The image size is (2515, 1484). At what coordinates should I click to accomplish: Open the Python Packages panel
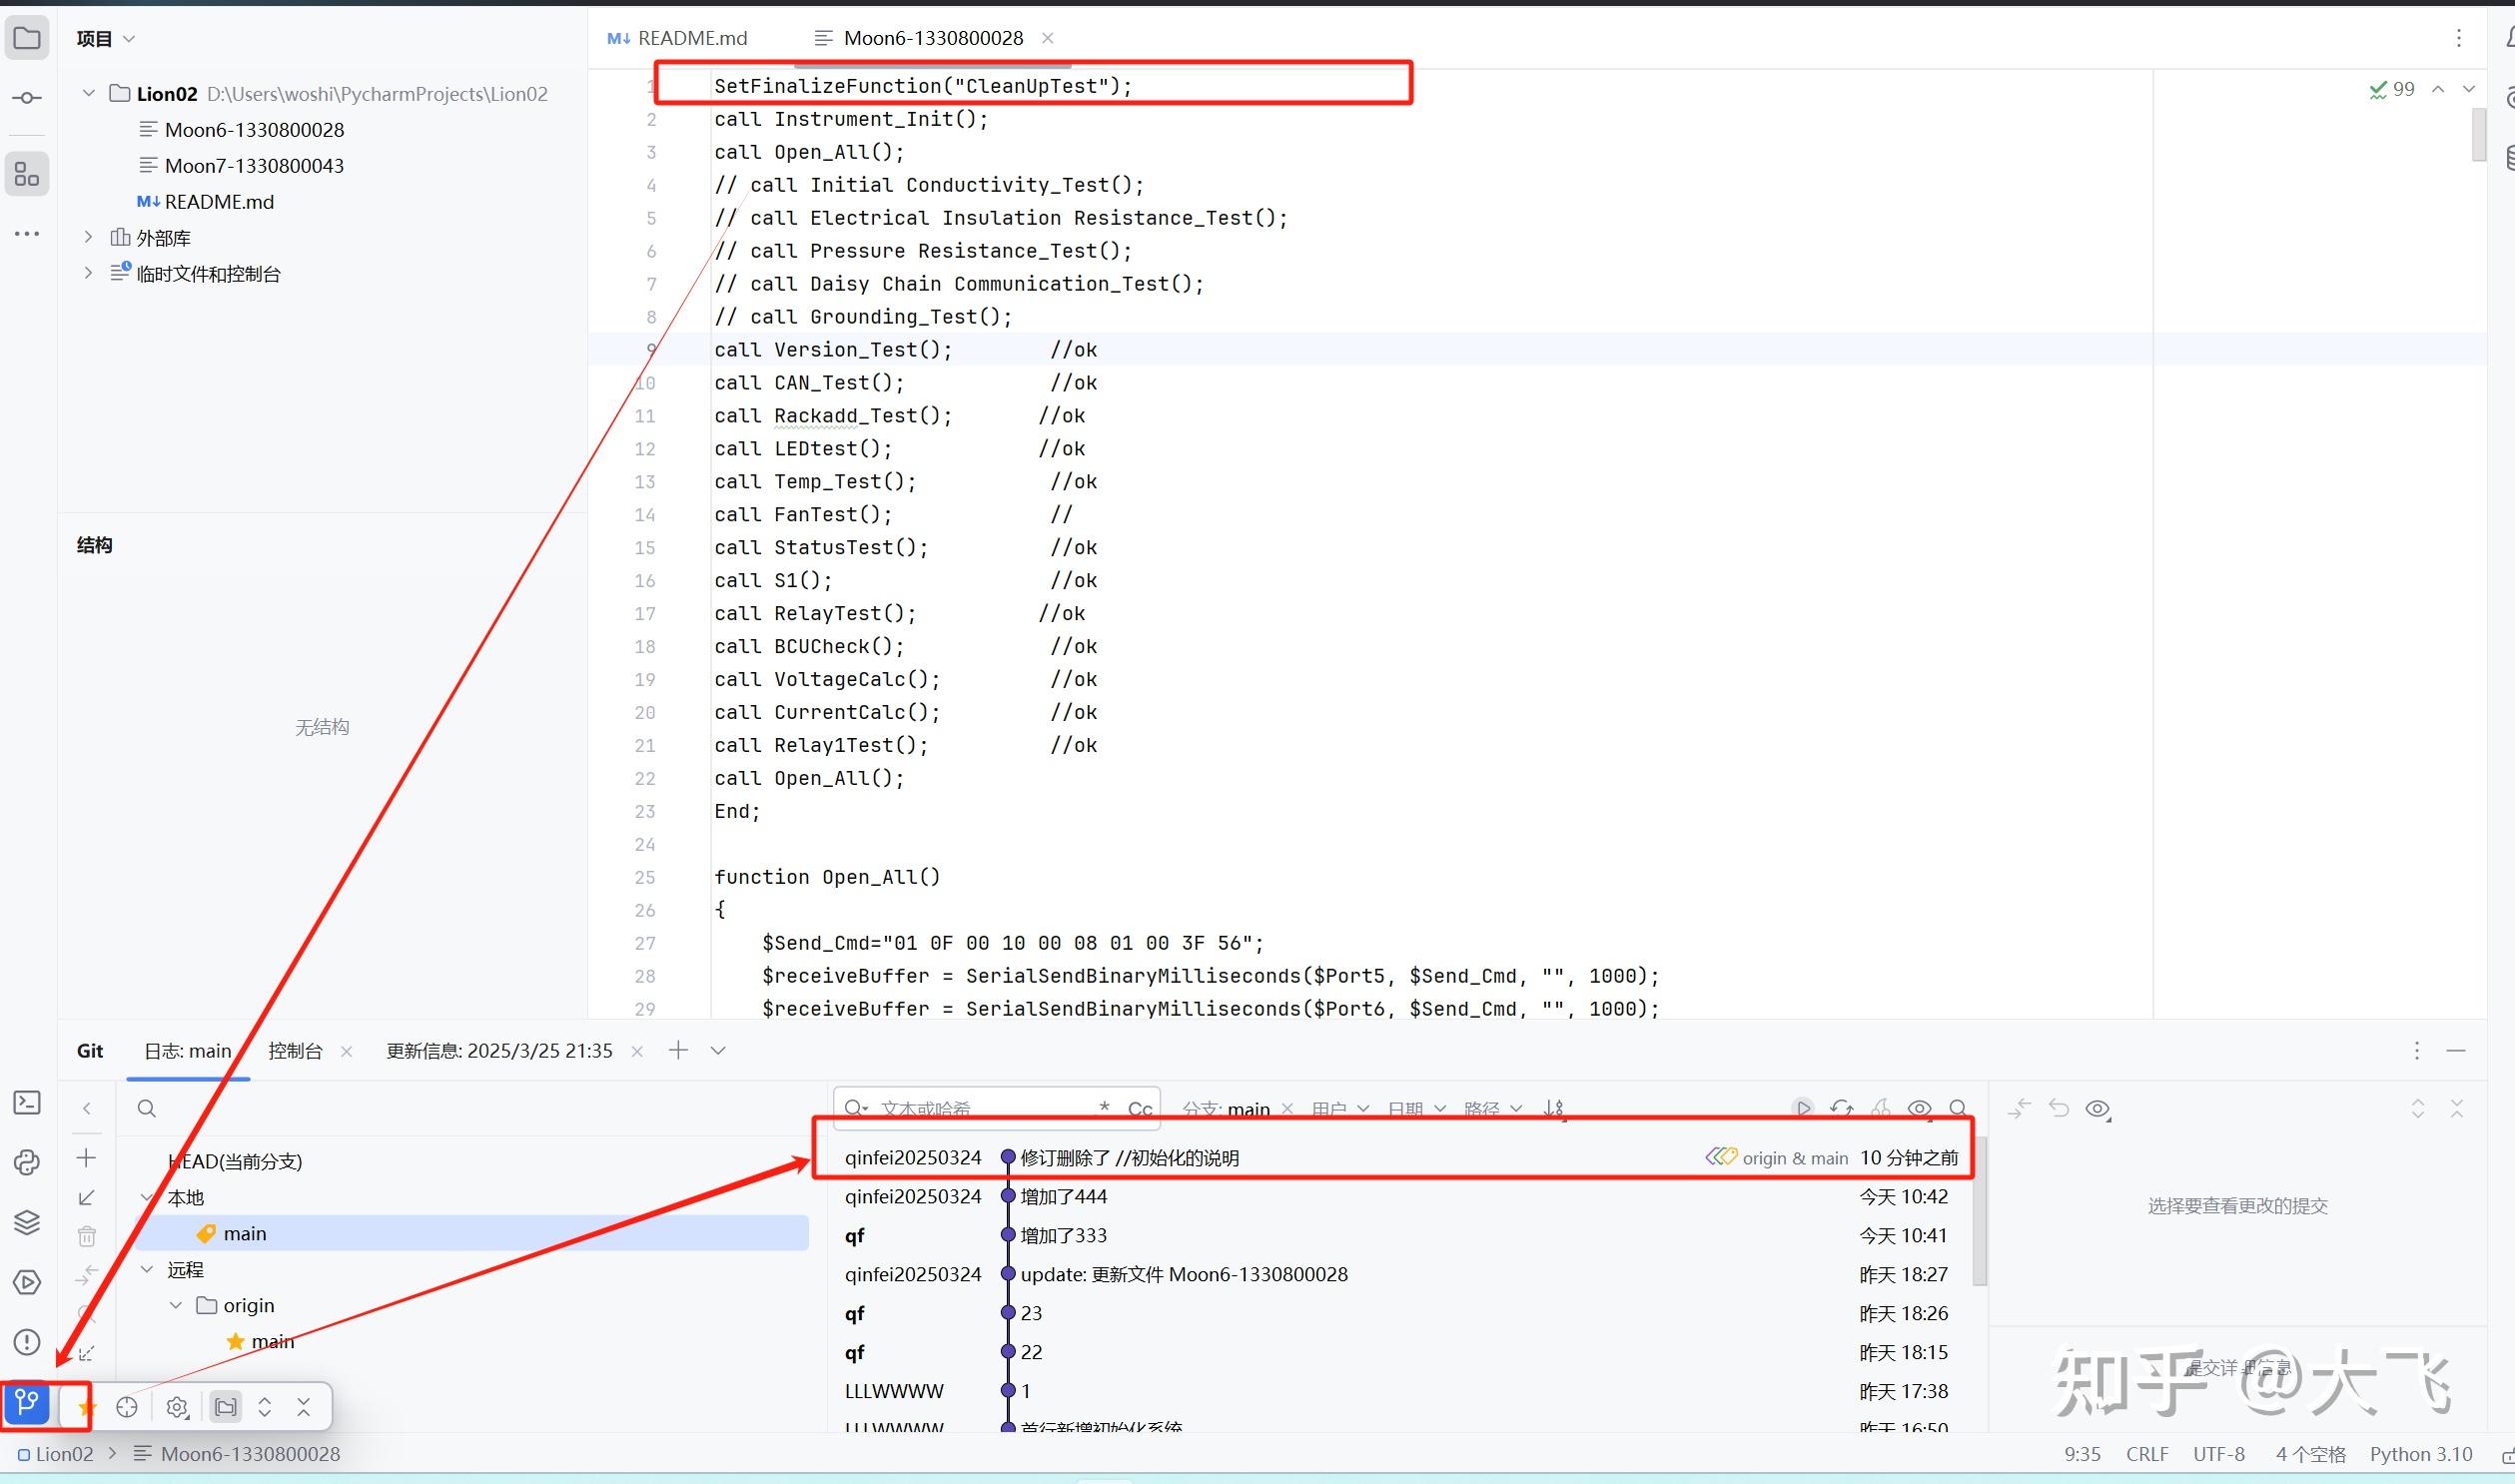coord(27,1160)
